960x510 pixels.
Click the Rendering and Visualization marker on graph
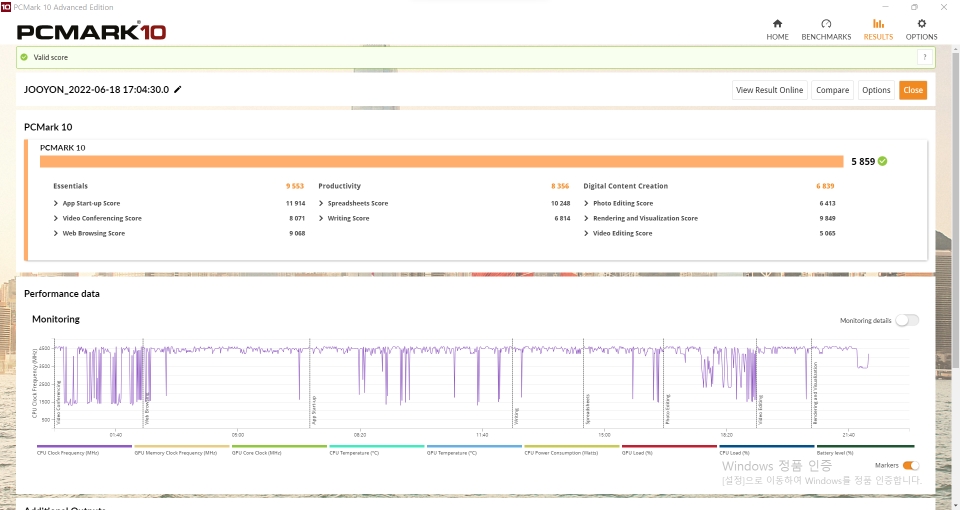[816, 393]
